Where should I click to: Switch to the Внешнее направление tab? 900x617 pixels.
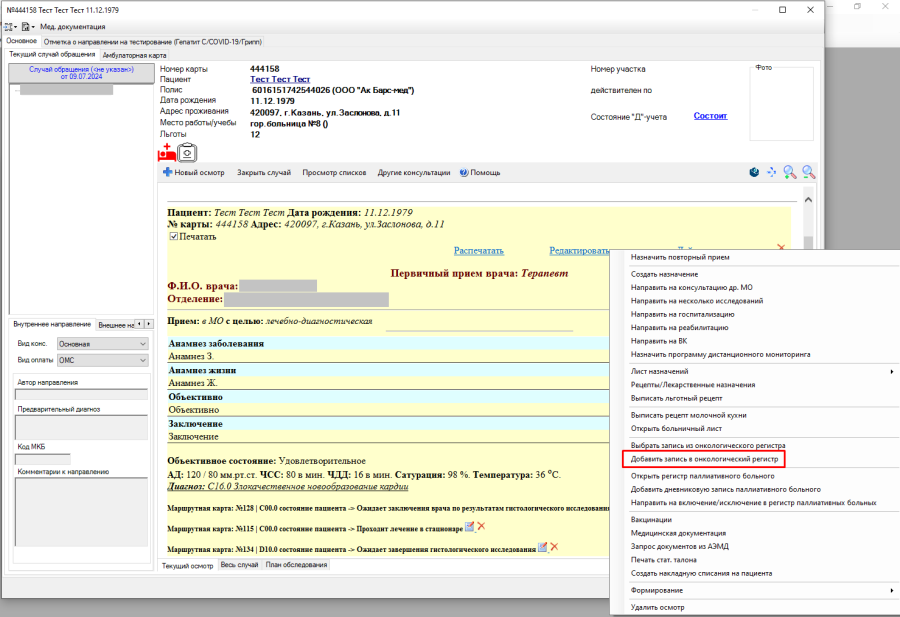pos(116,325)
